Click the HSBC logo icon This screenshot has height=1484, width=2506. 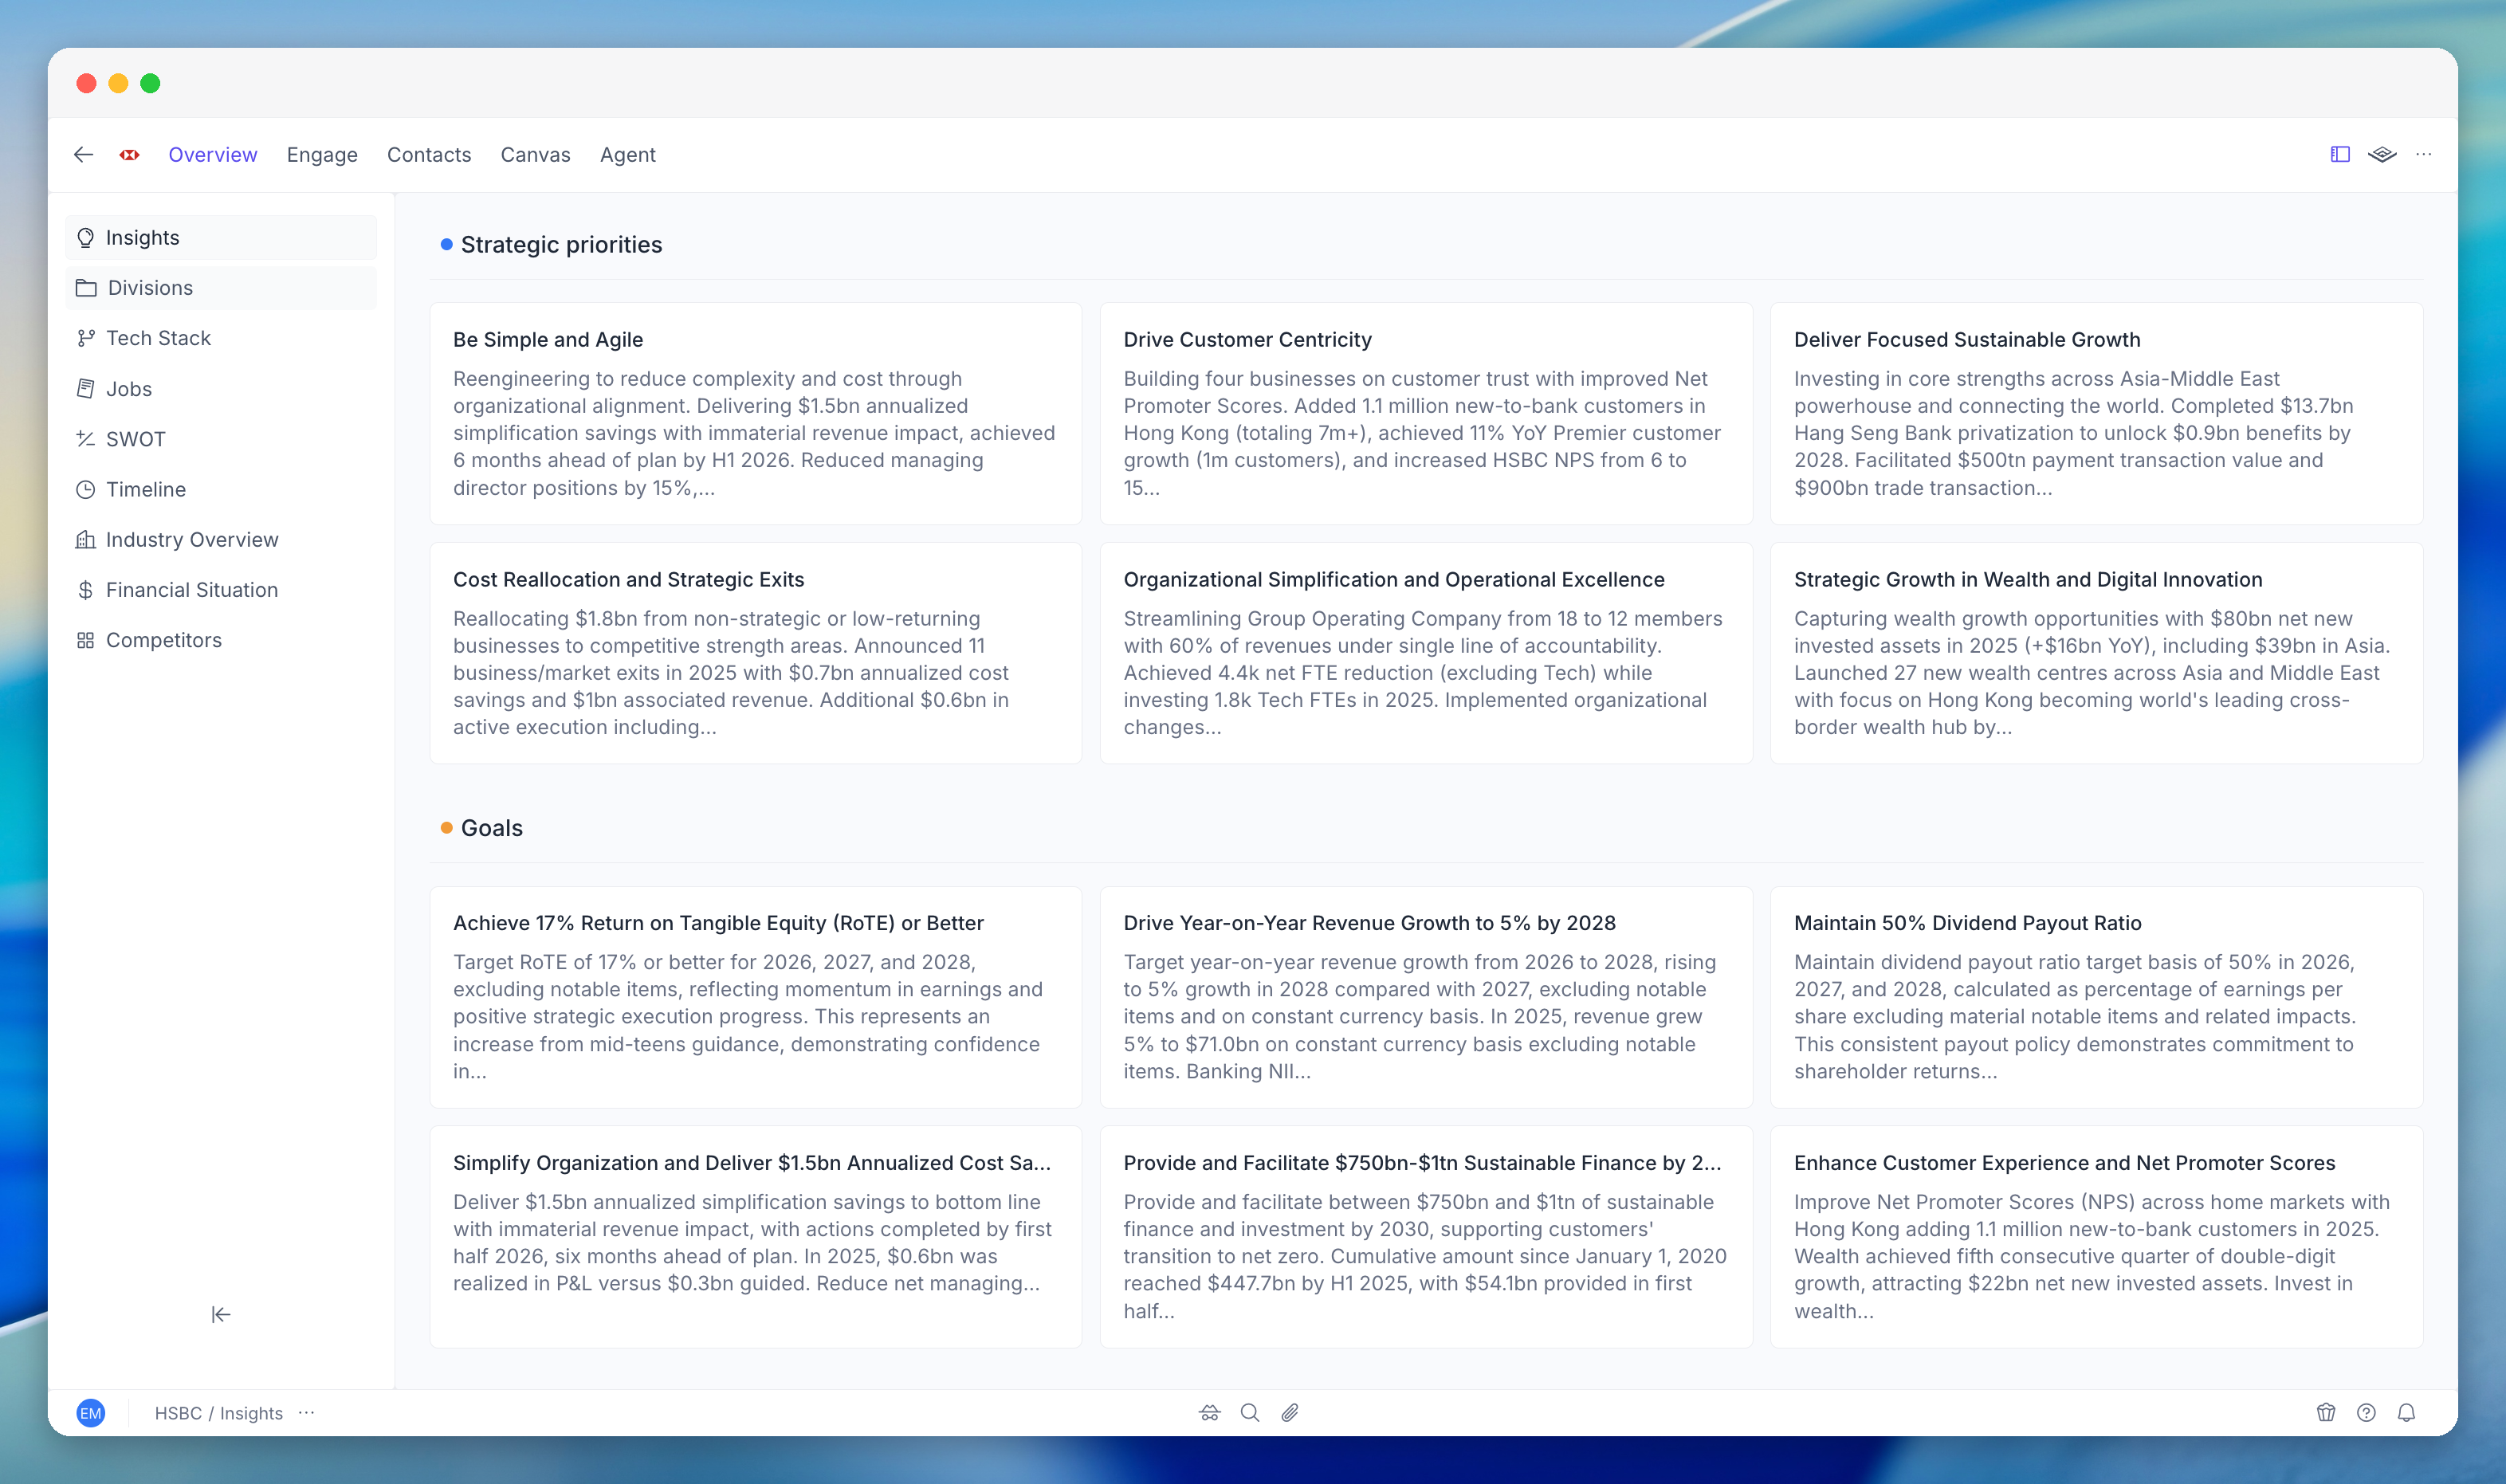pyautogui.click(x=130, y=154)
